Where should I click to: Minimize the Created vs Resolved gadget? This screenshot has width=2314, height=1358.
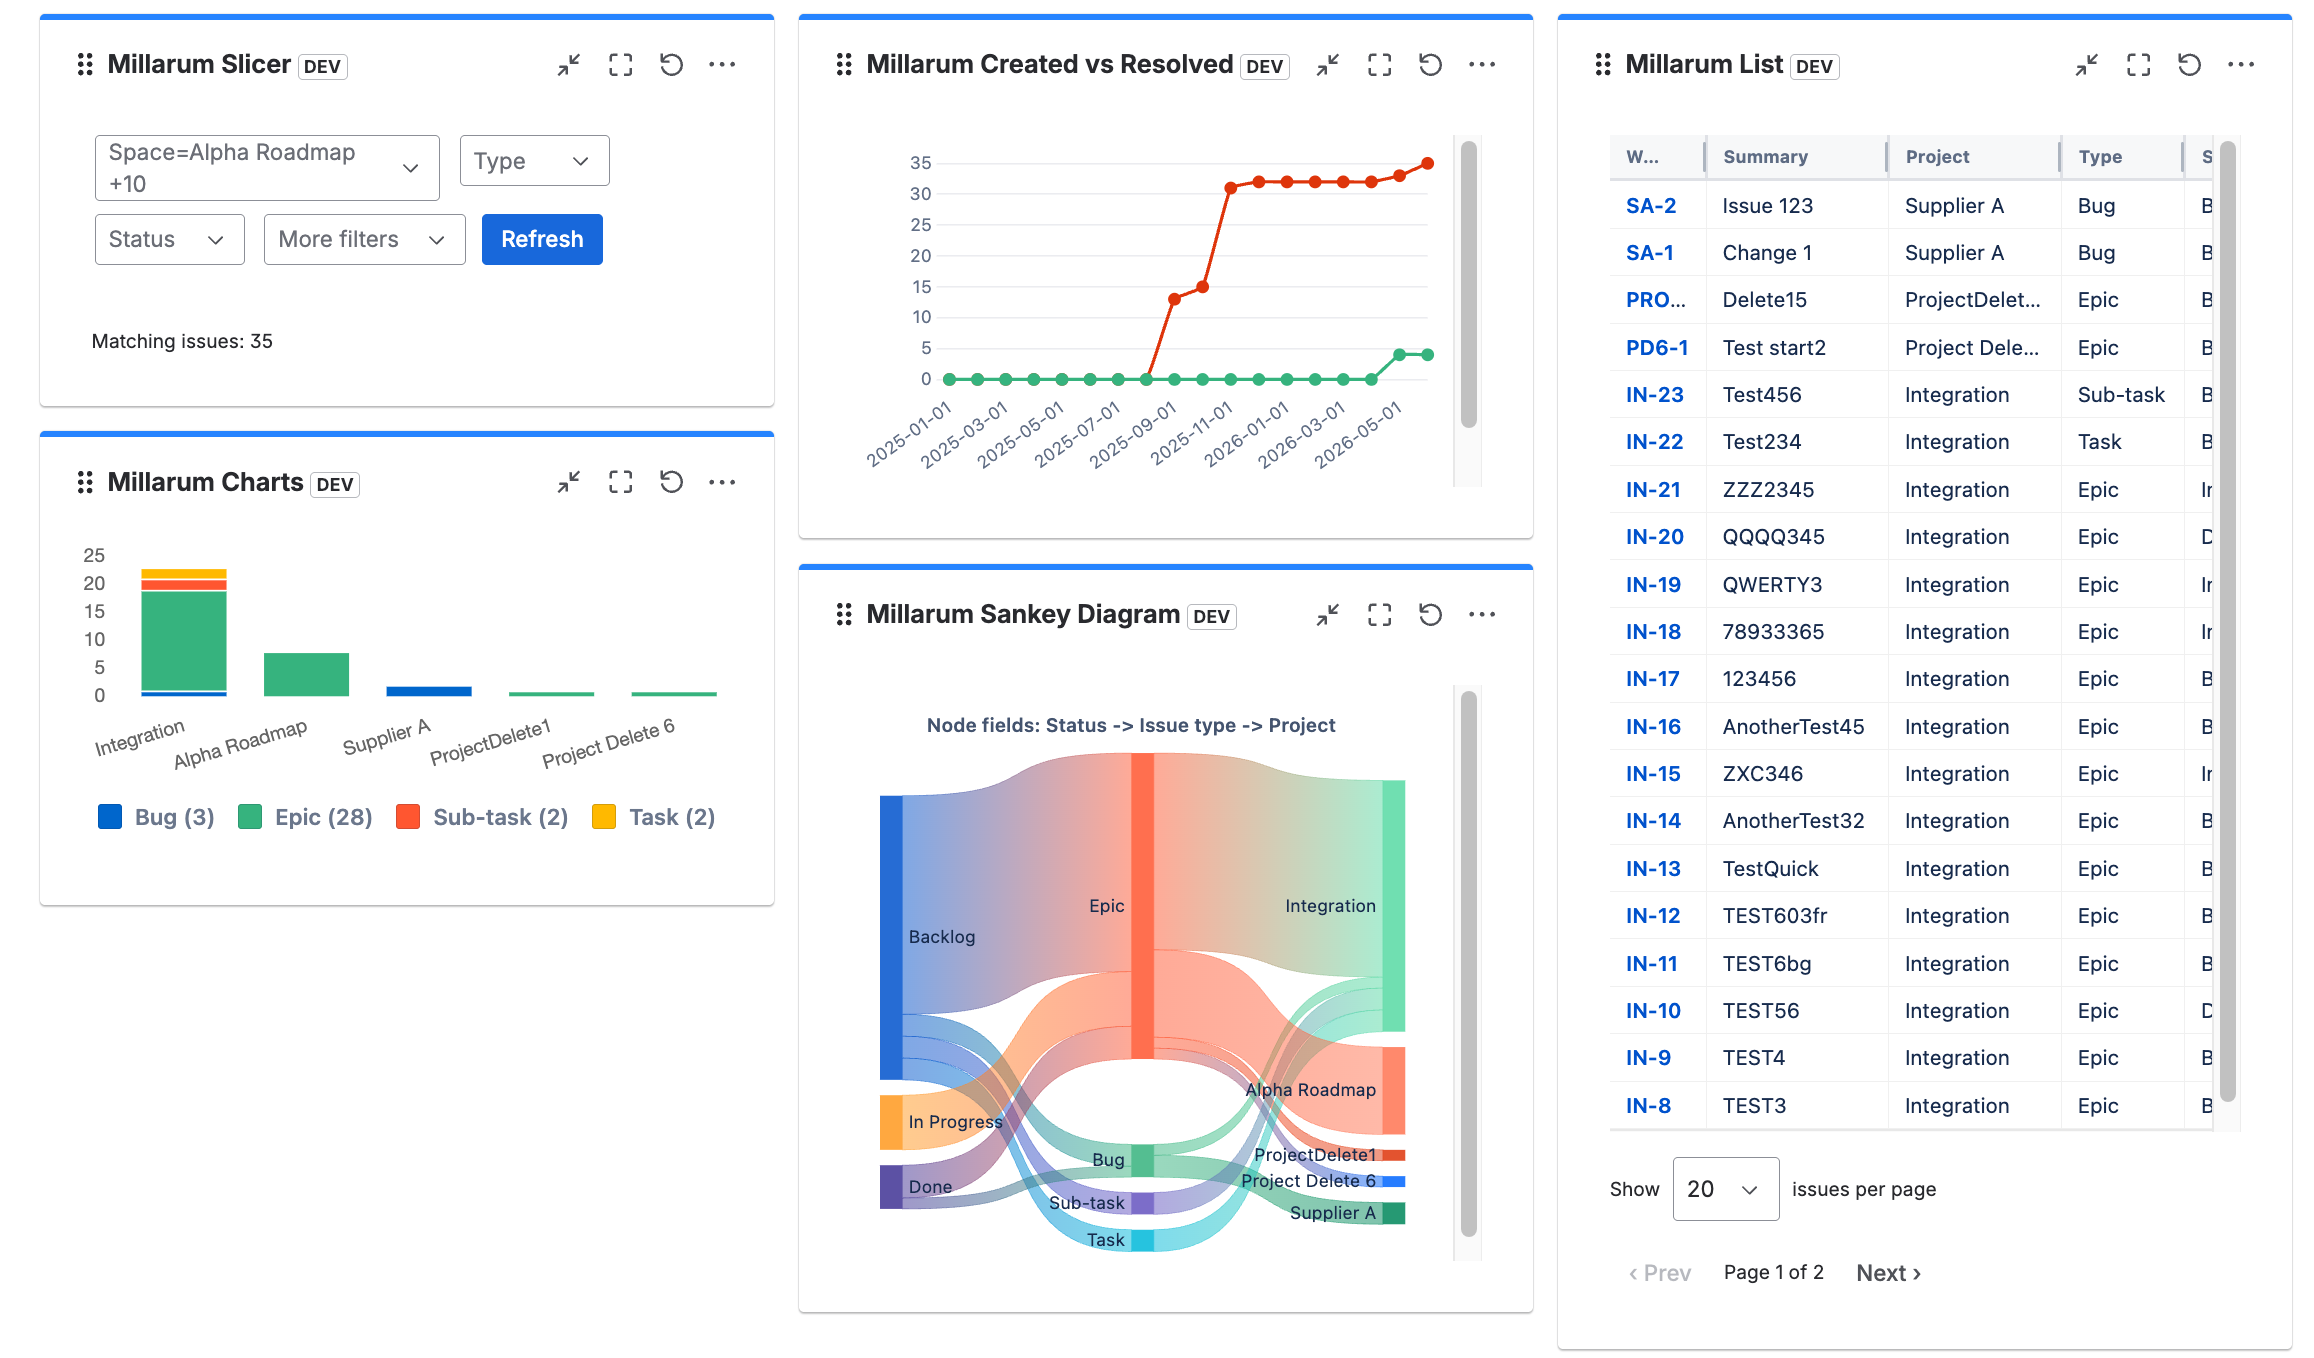[x=1328, y=65]
